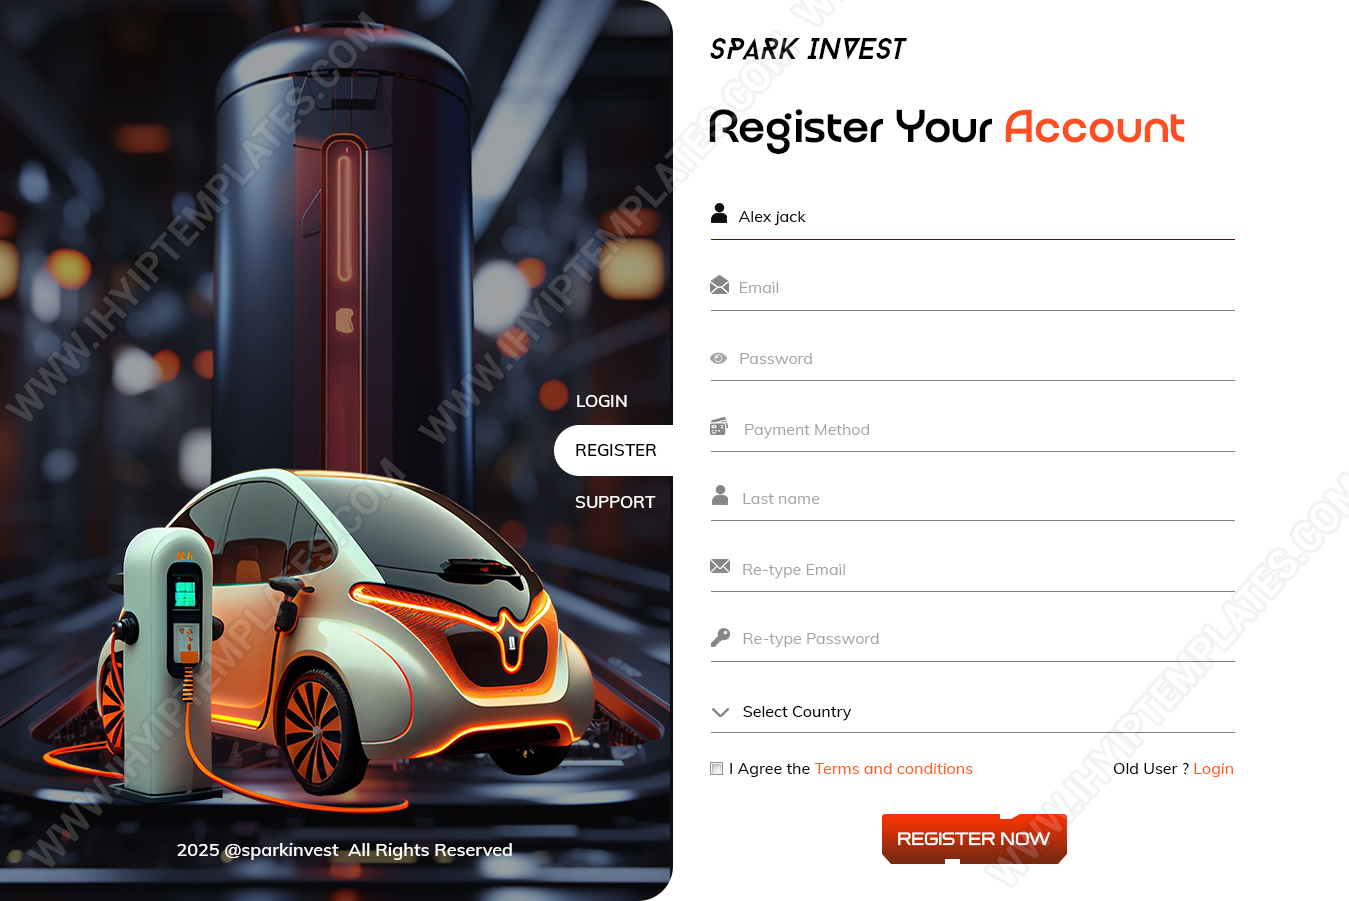Switch to the LOGIN tab
This screenshot has width=1349, height=901.
coord(602,401)
